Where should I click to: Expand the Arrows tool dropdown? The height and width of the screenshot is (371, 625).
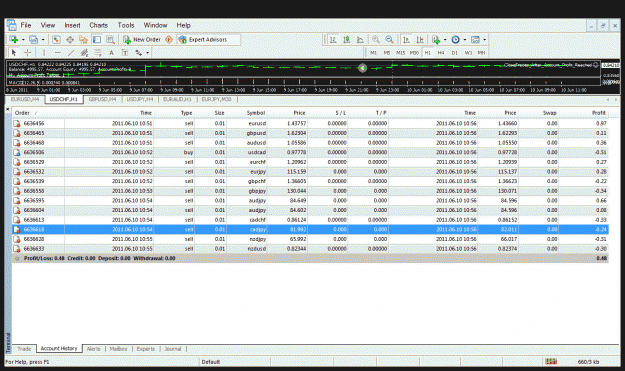pyautogui.click(x=147, y=53)
